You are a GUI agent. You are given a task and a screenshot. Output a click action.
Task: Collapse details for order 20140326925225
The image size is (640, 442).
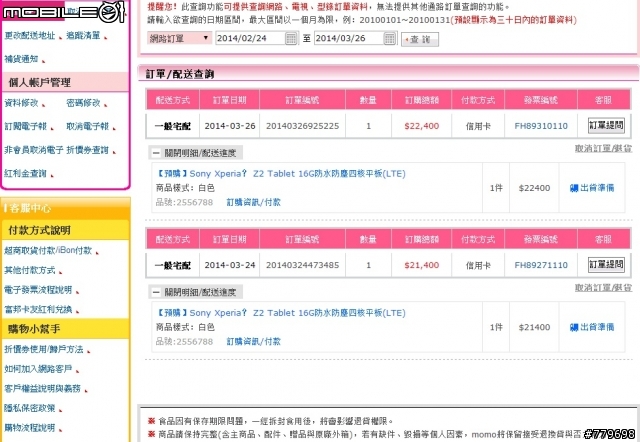click(x=196, y=153)
